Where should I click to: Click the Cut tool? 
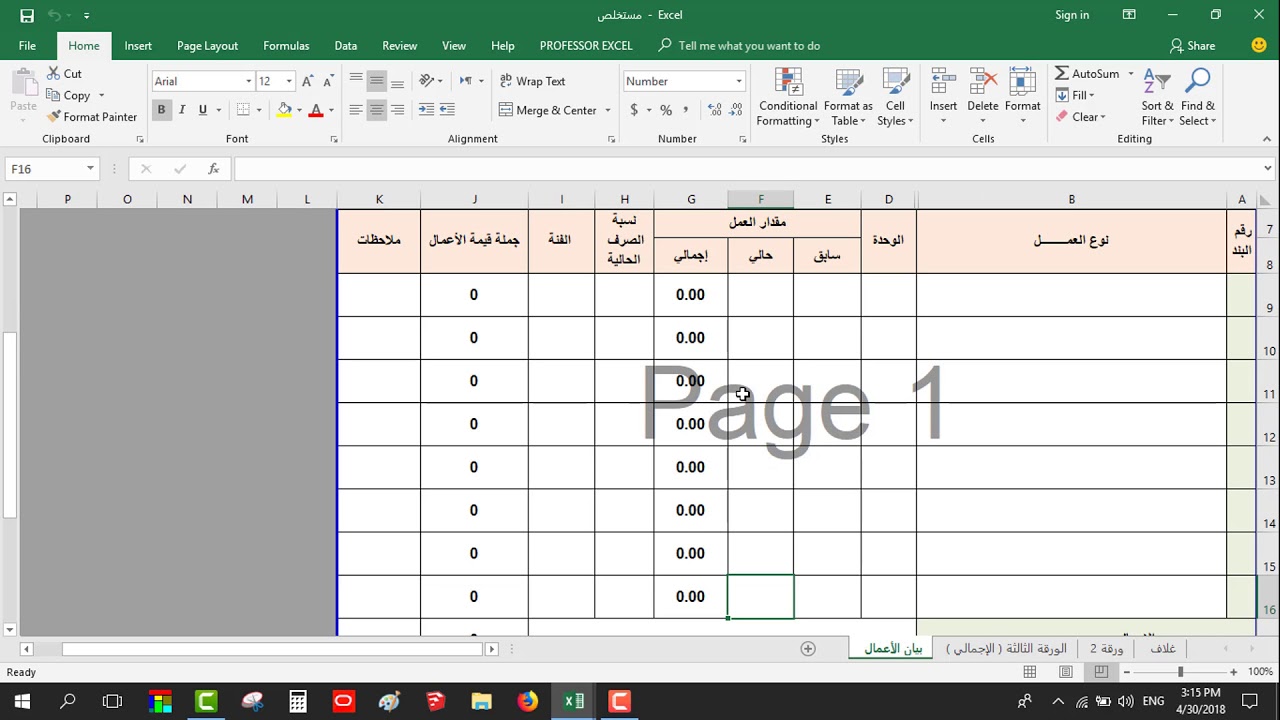click(x=65, y=74)
